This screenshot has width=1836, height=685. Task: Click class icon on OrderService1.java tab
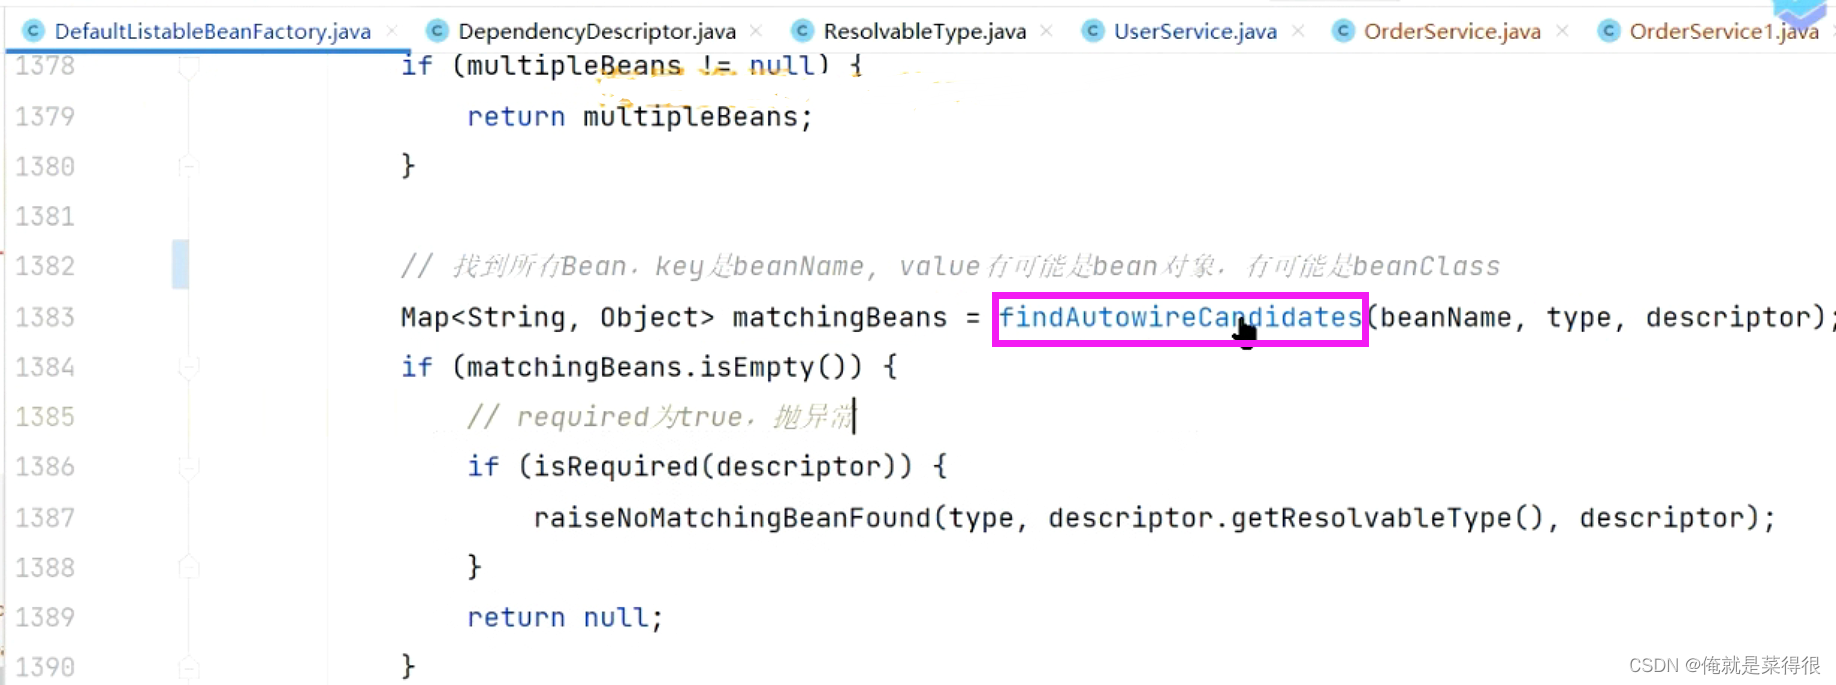(1608, 31)
